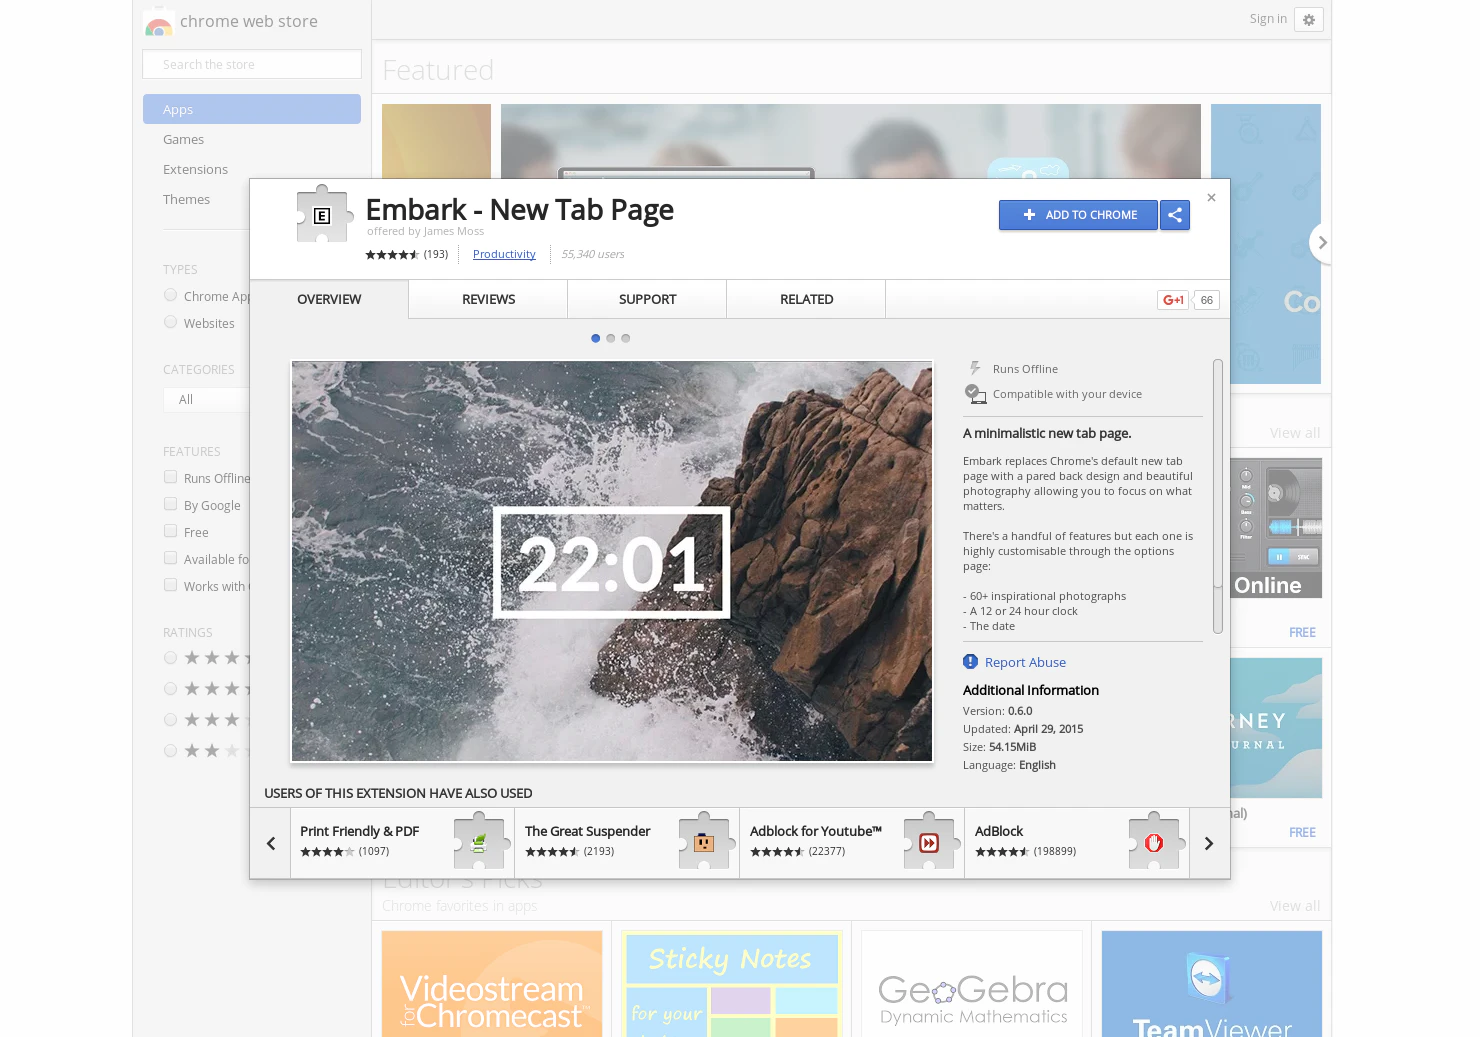Click Sign in link

click(1268, 19)
